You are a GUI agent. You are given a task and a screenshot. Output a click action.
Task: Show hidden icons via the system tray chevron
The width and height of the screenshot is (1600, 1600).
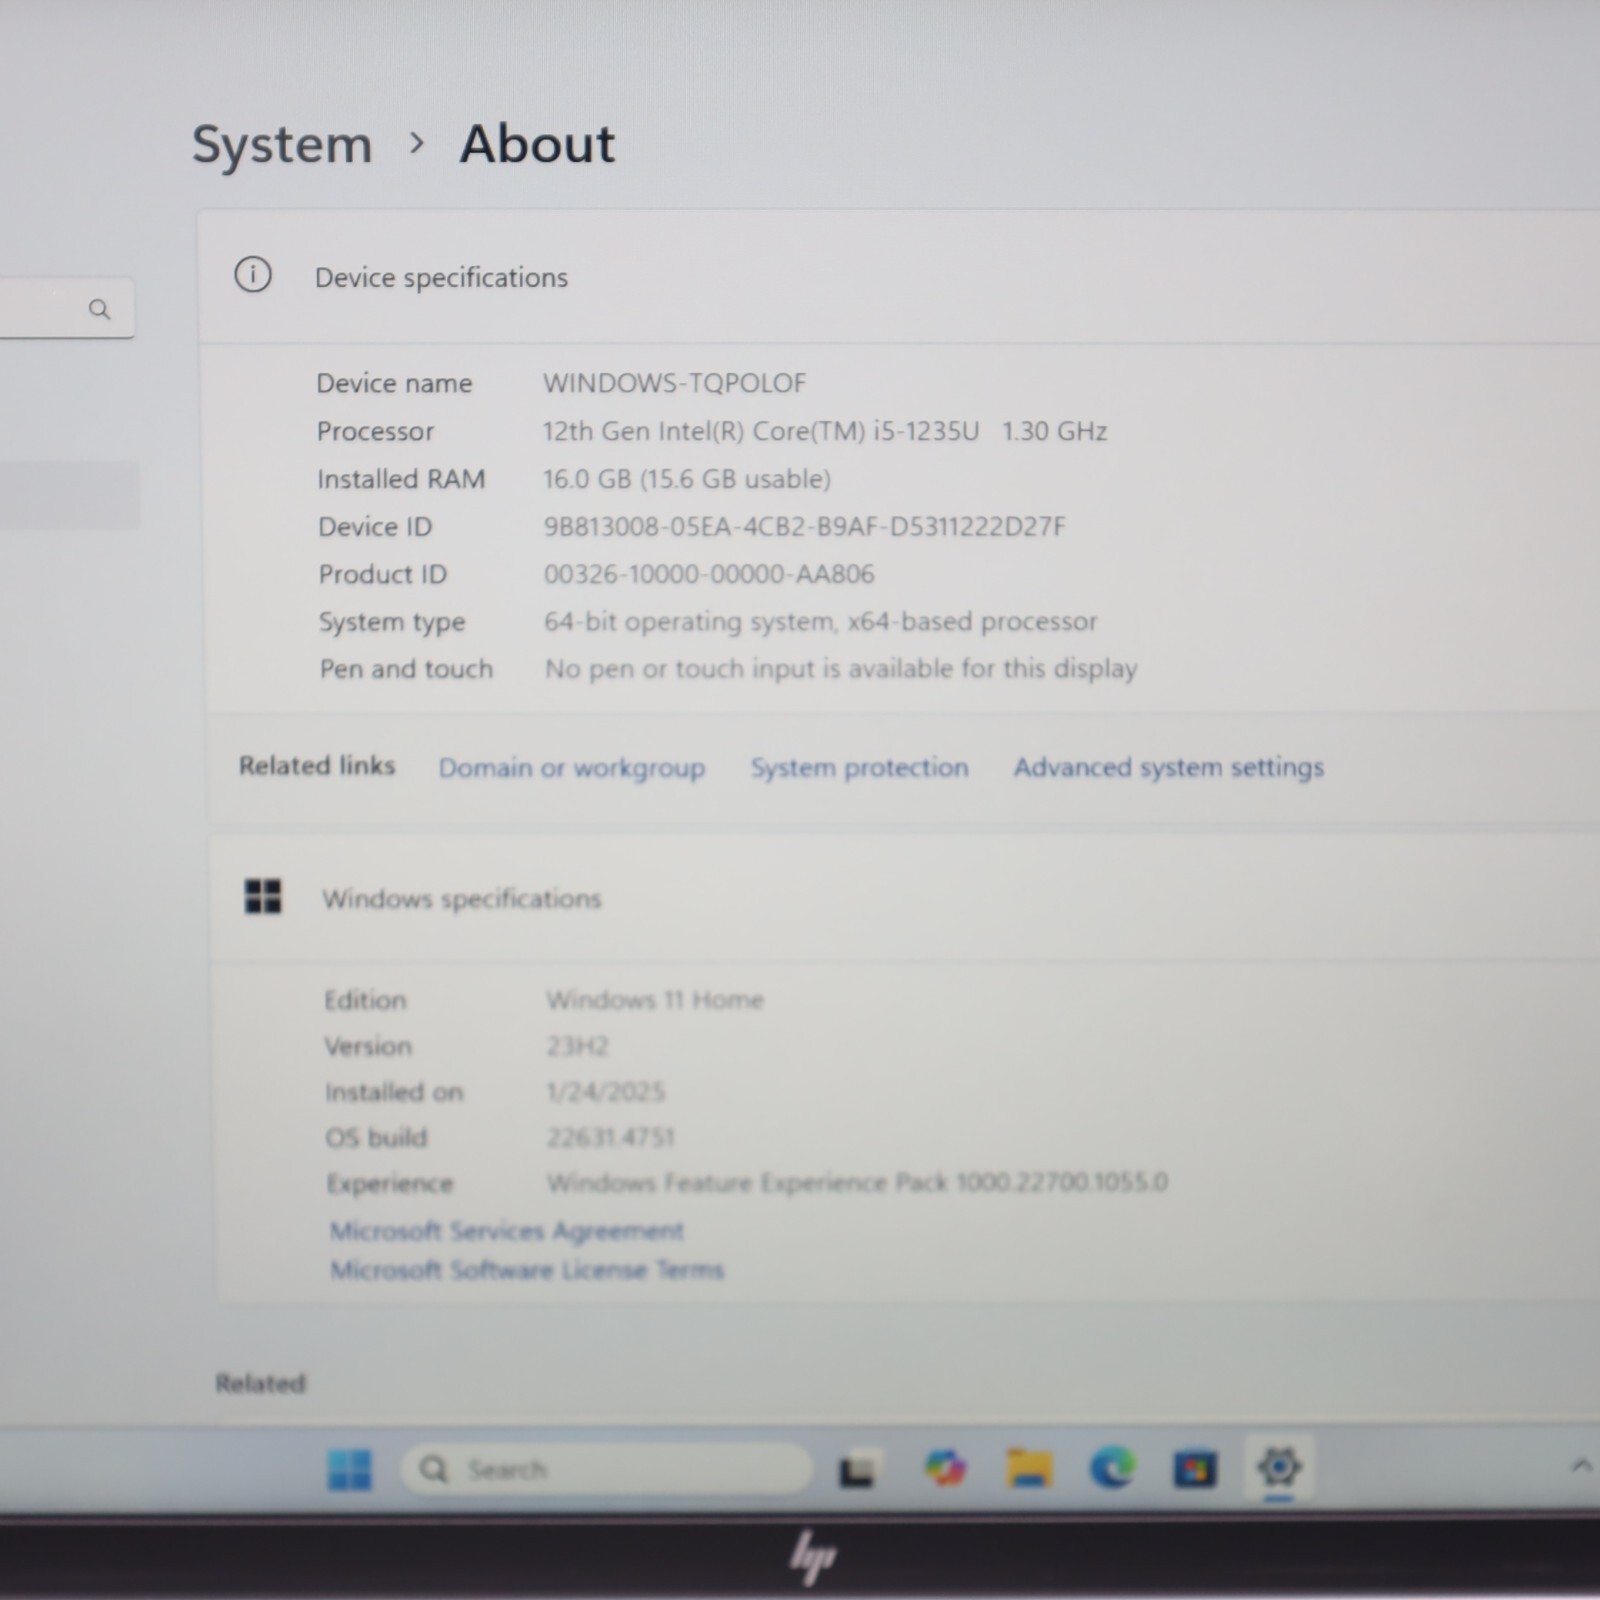pyautogui.click(x=1581, y=1466)
